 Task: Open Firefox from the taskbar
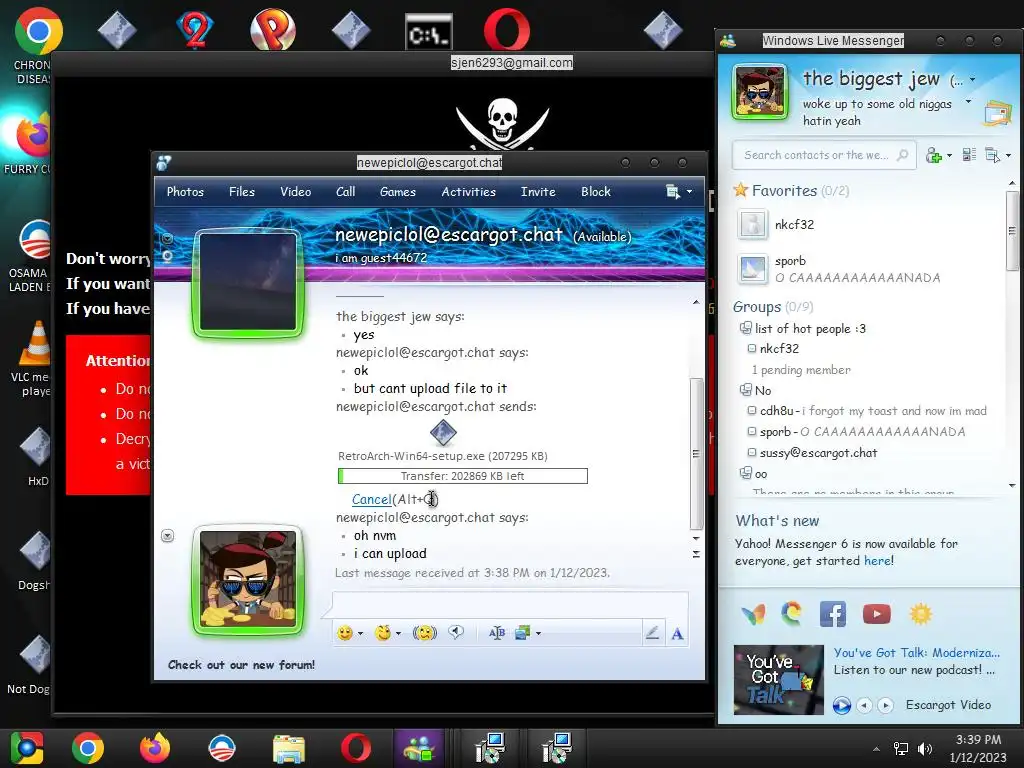[x=155, y=748]
